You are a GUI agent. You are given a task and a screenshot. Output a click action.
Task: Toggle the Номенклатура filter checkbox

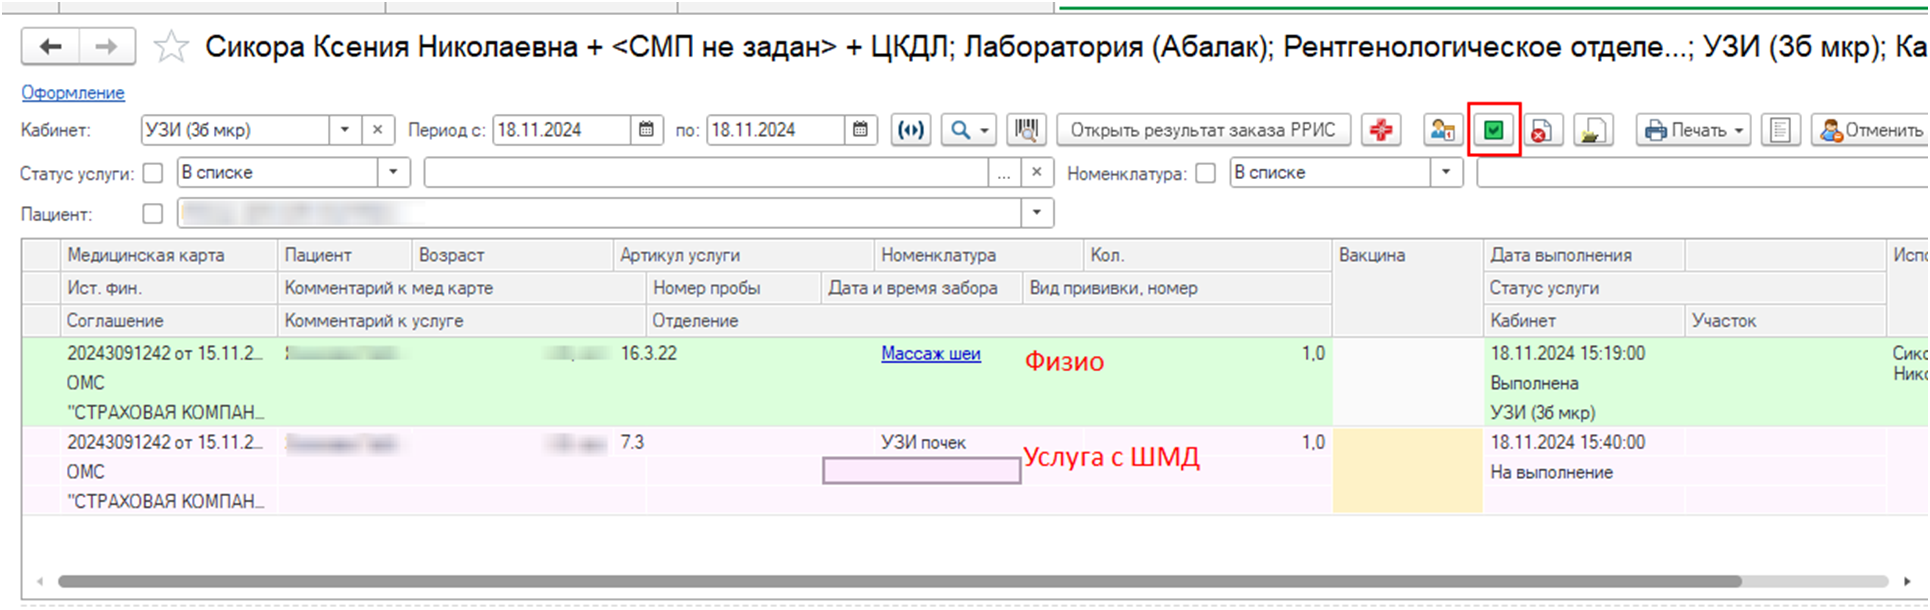(1206, 173)
